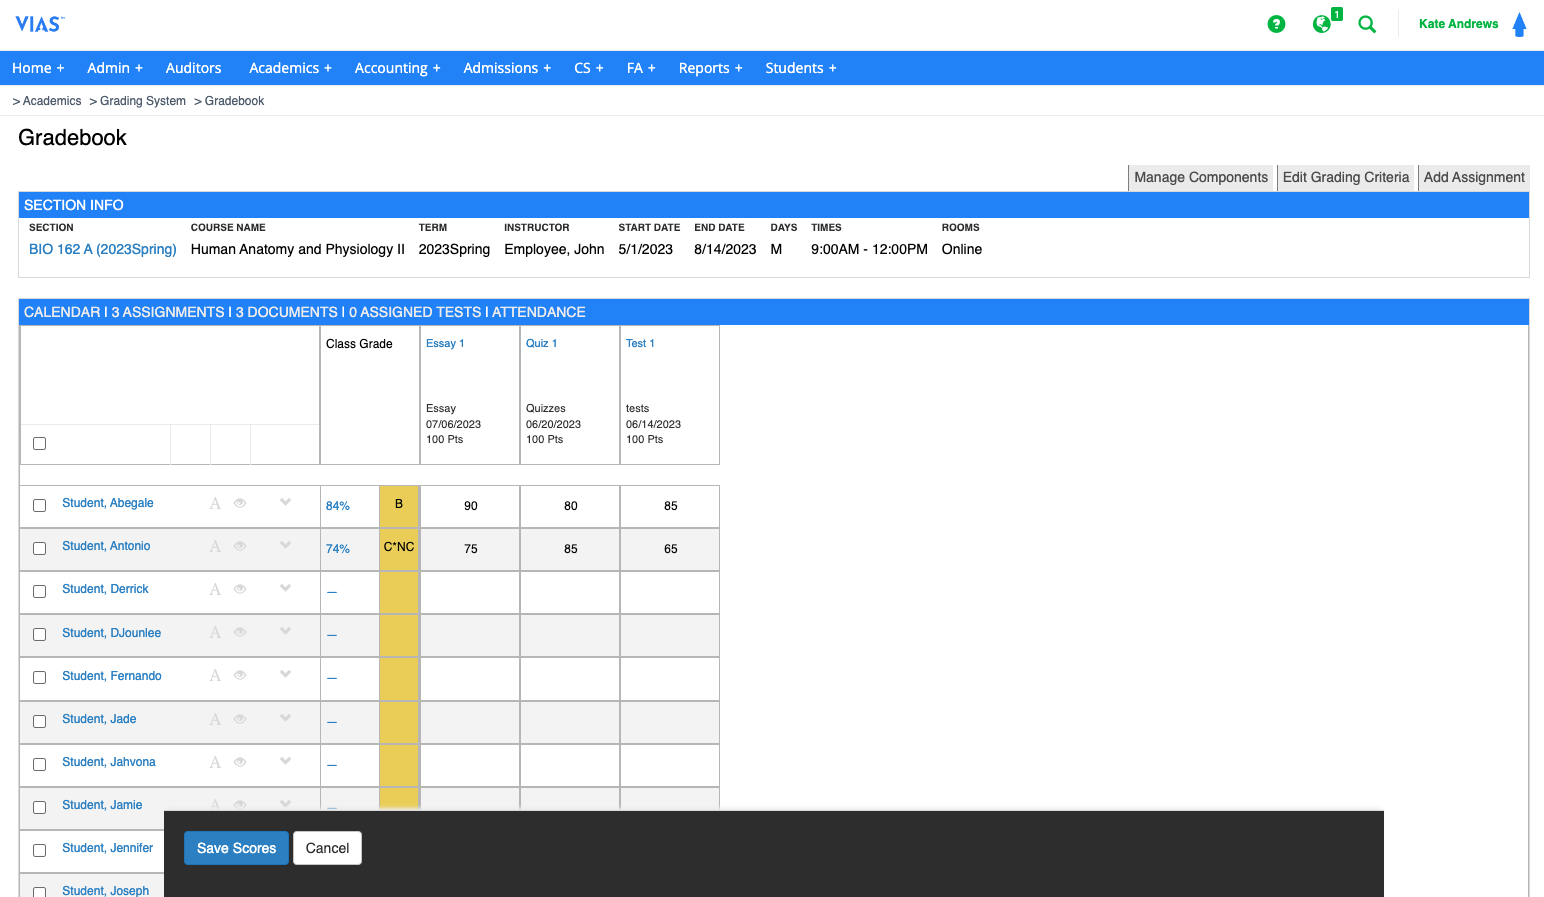The width and height of the screenshot is (1544, 897).
Task: Click the Save Scores button
Action: point(236,848)
